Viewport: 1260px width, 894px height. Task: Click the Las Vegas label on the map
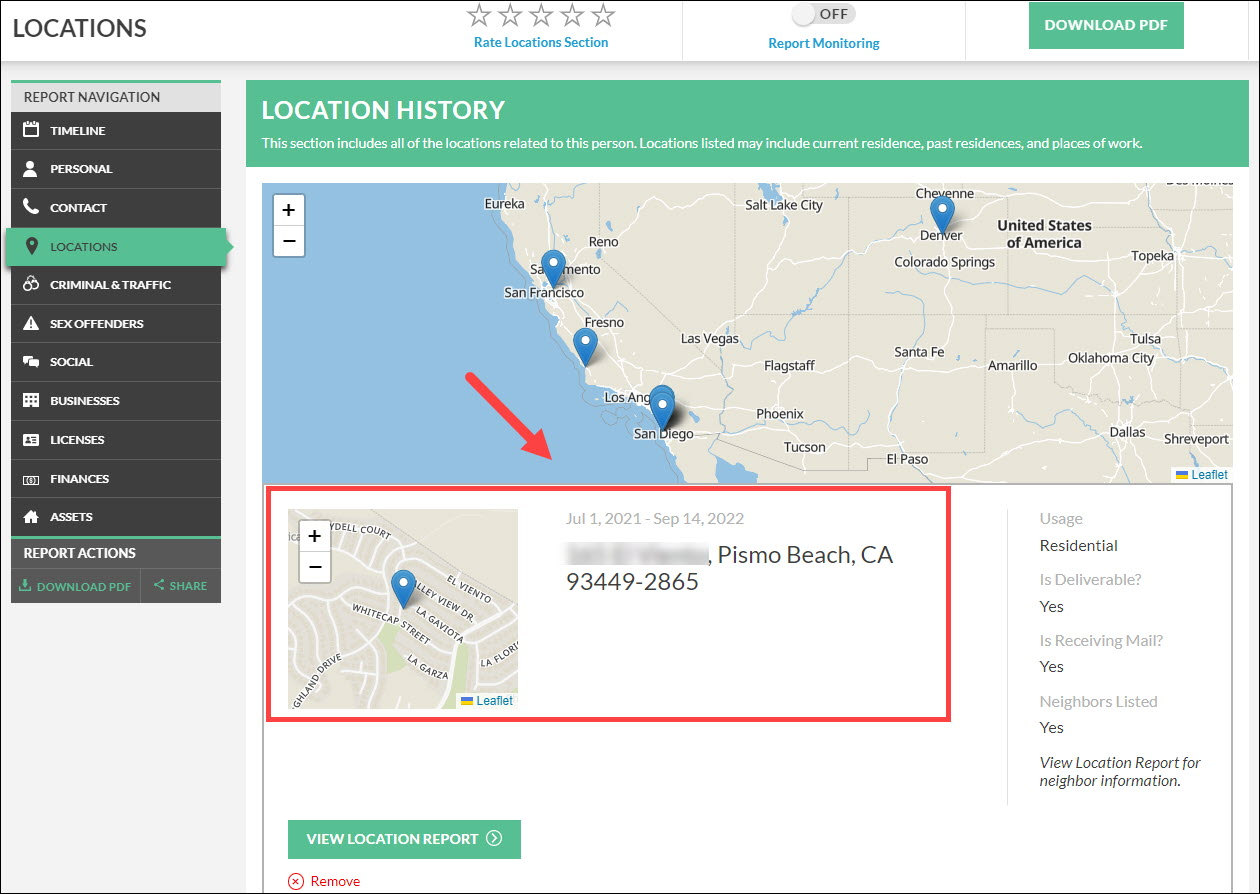coord(710,338)
